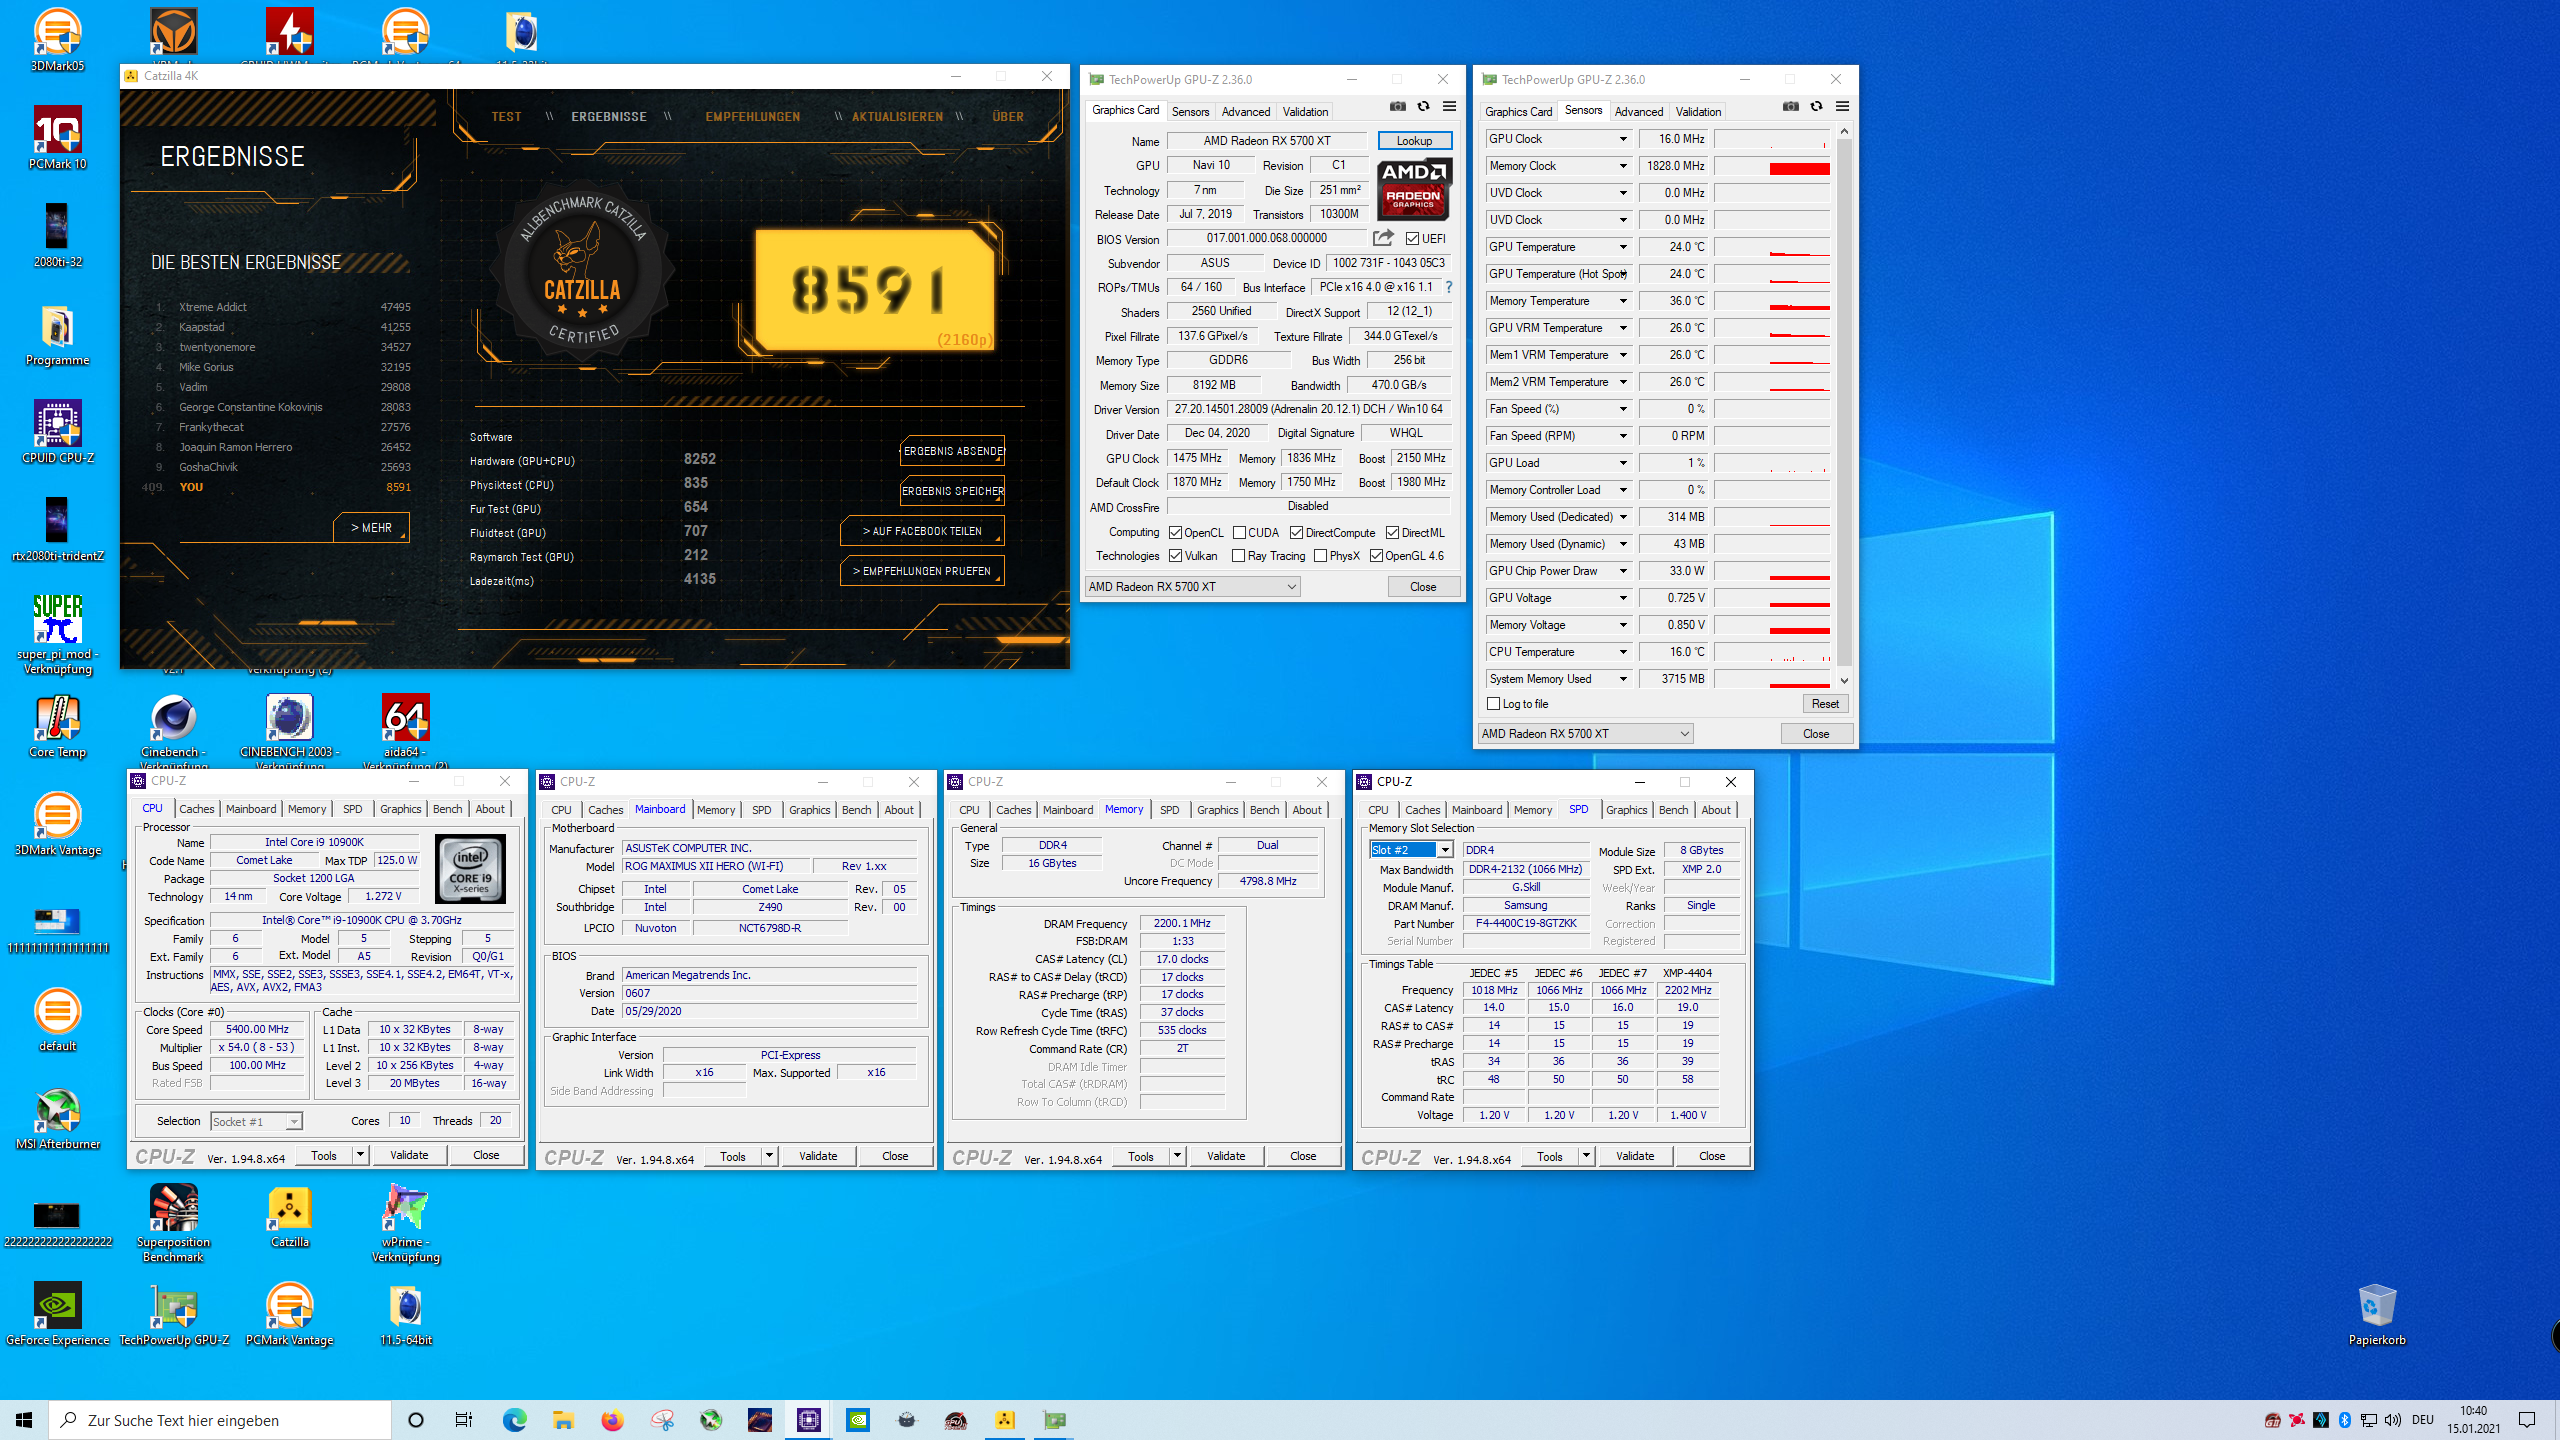Toggle the Vulkan checkbox in GPU-Z
Screen dimensions: 2560x1440
1176,556
